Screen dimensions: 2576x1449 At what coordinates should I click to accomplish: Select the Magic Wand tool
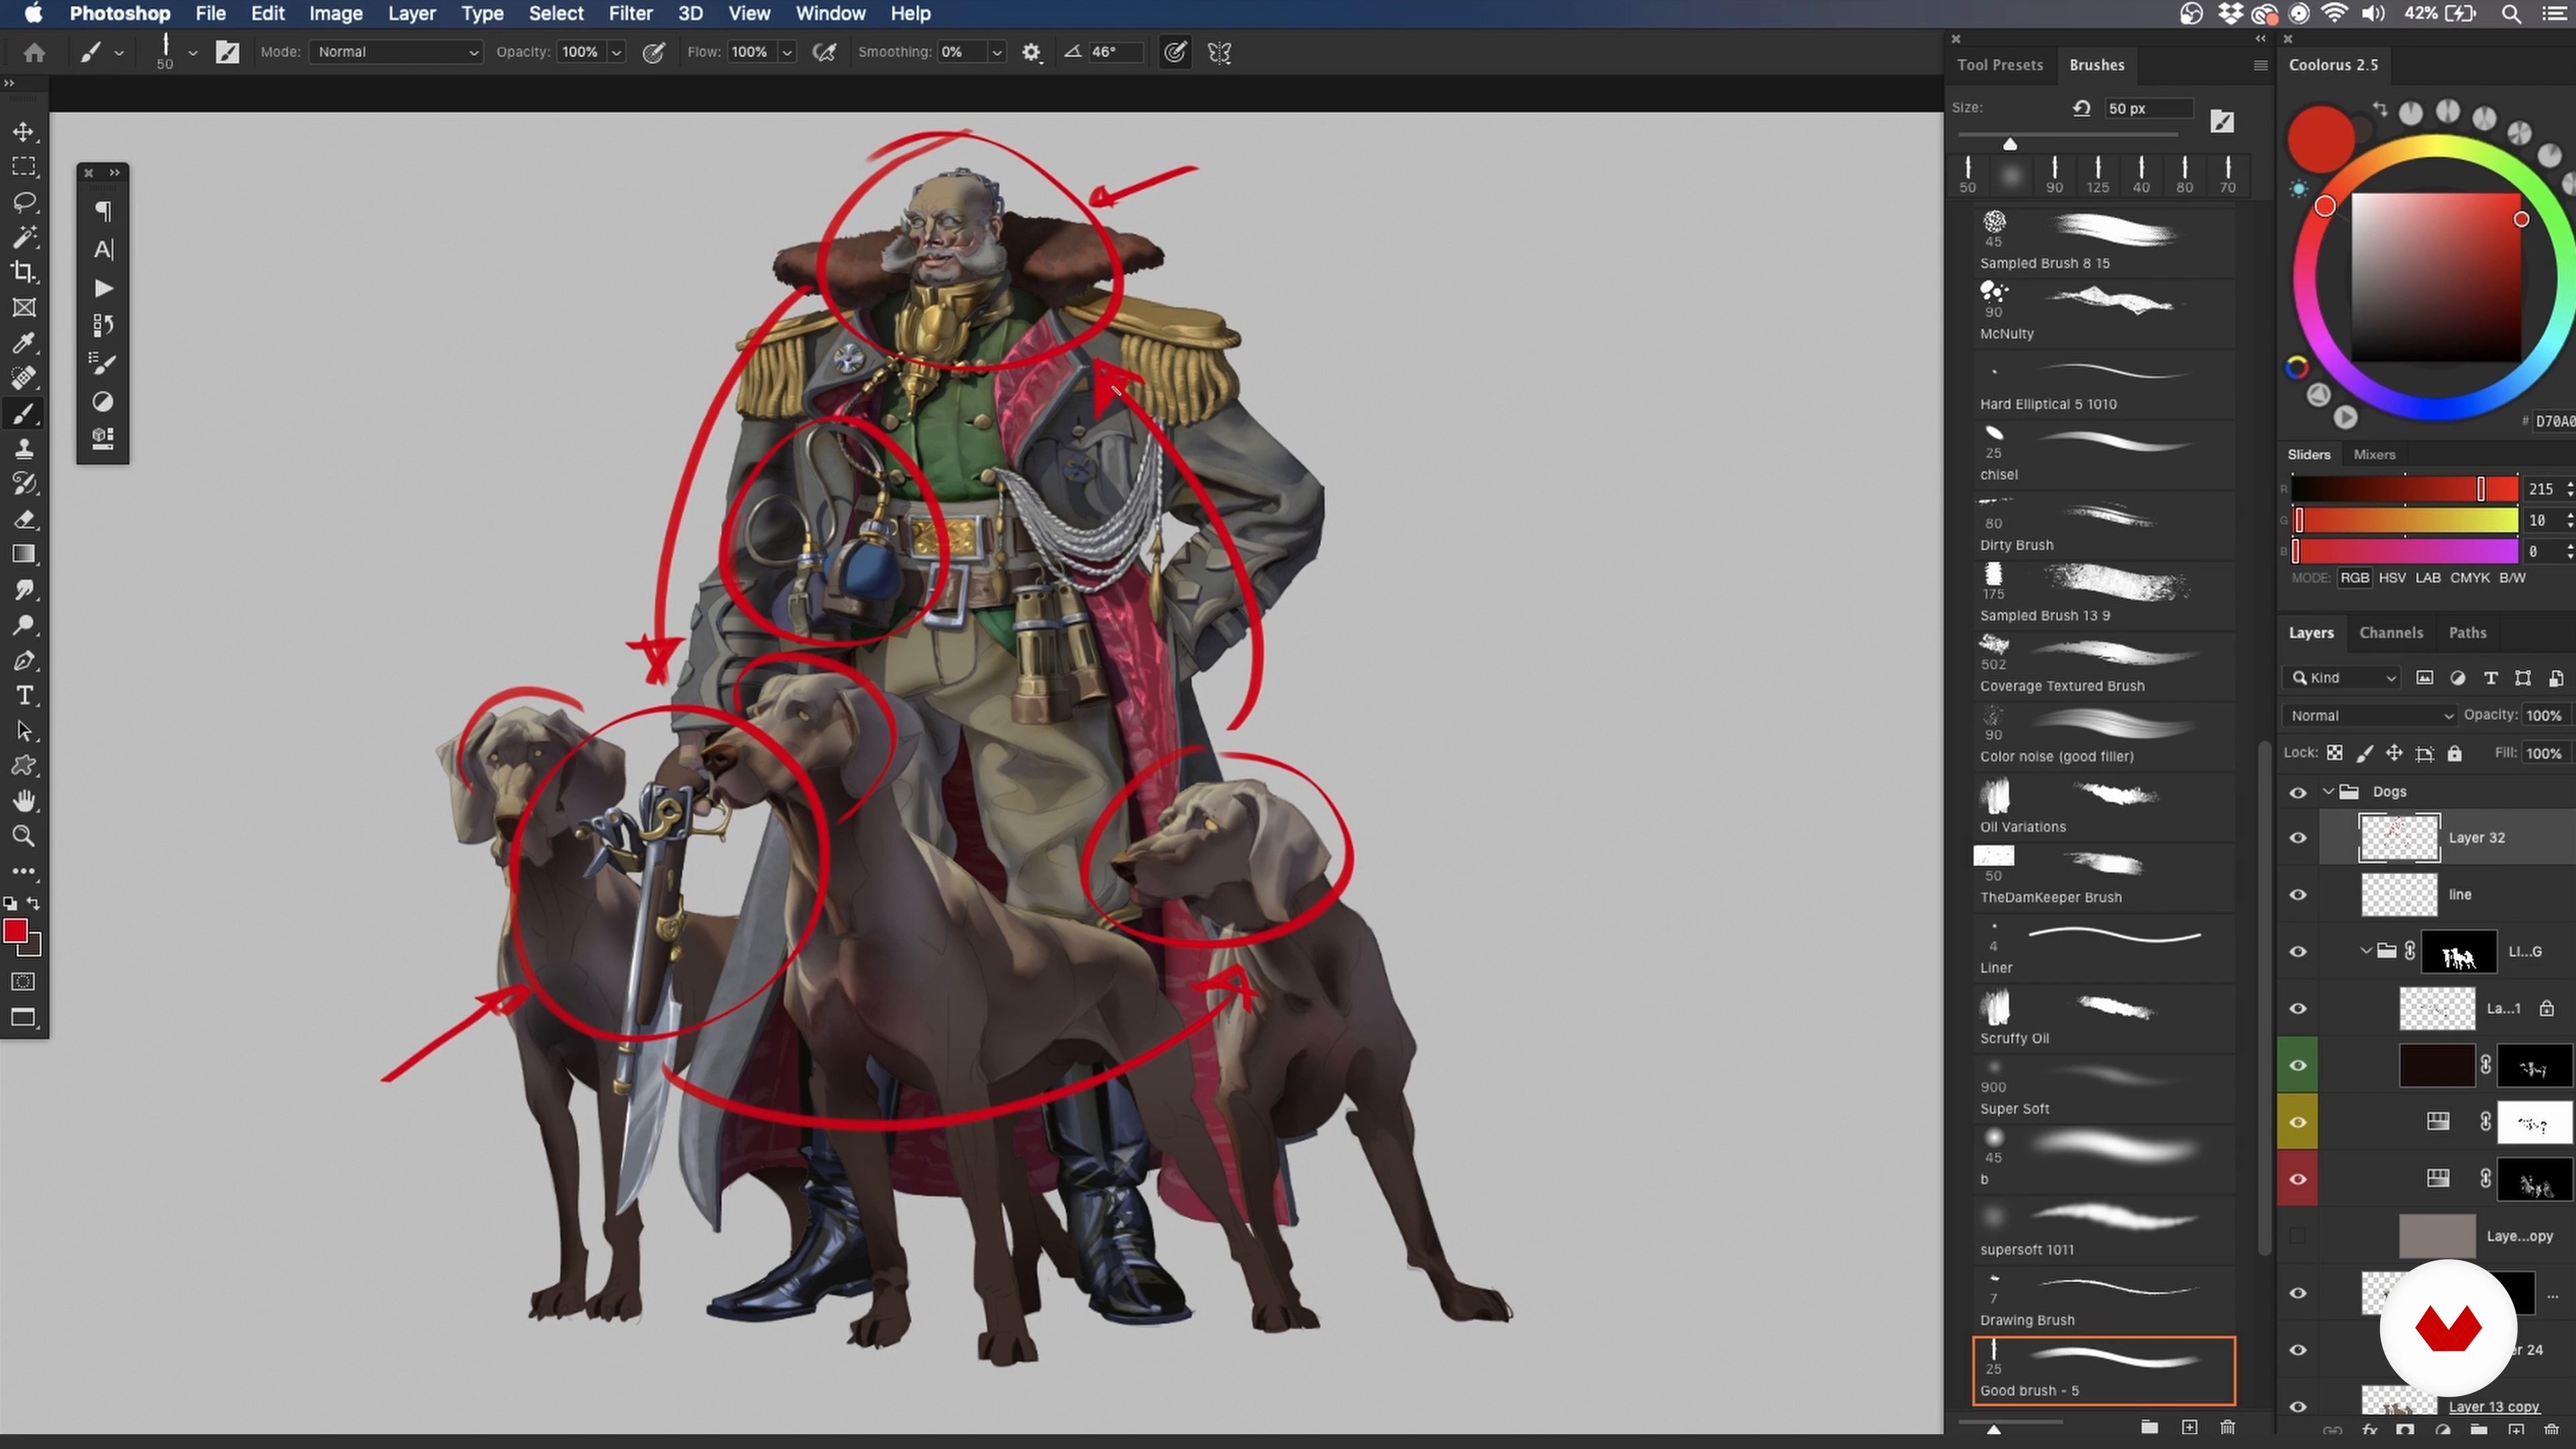coord(24,237)
